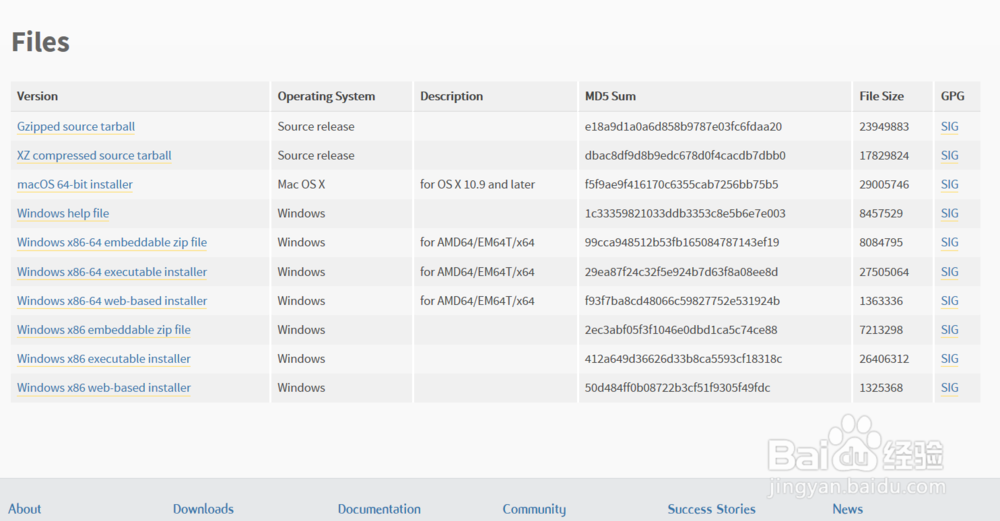The width and height of the screenshot is (1000, 521).
Task: Download Windows x86 embeddable zip file
Action: pos(104,330)
